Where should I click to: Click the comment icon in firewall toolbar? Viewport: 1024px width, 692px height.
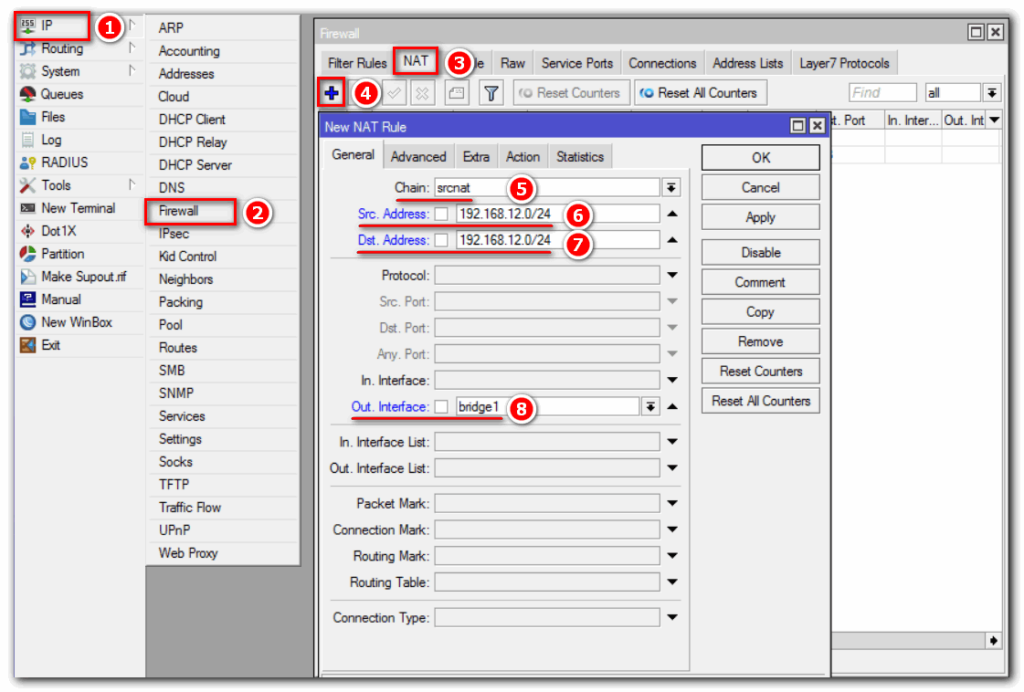pyautogui.click(x=456, y=93)
